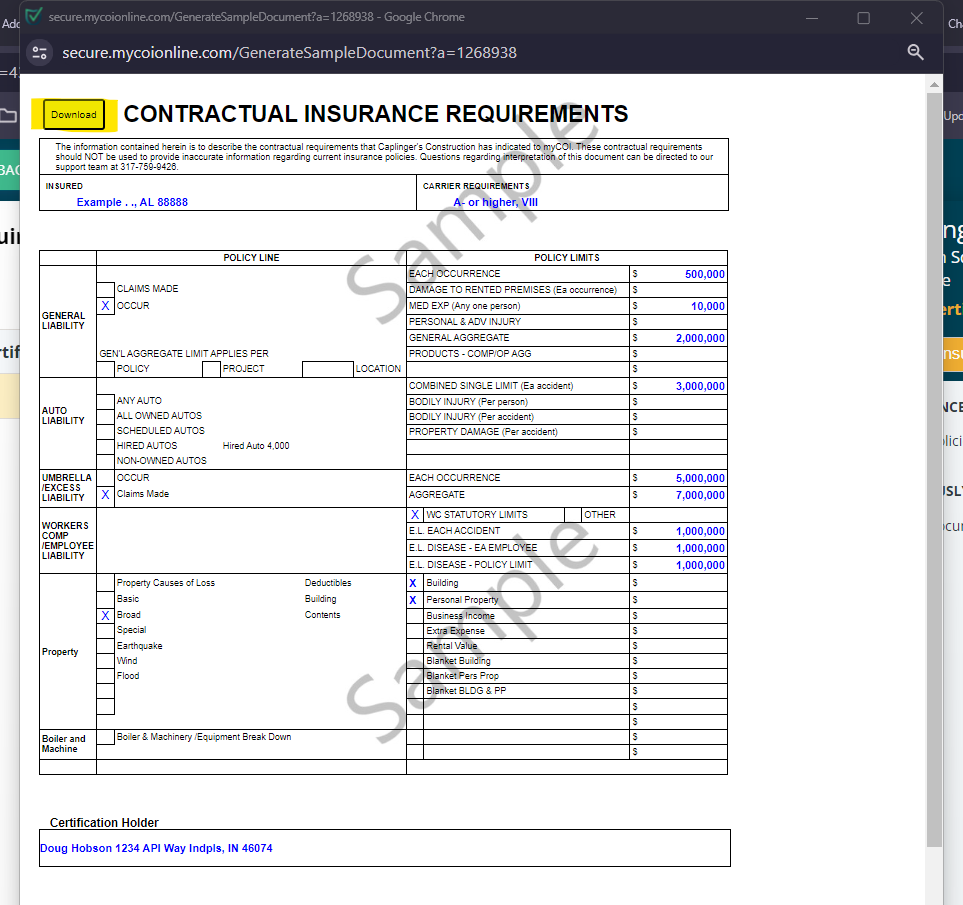
Task: Select the secure.mycoionline.com URL in address bar
Action: tap(289, 52)
